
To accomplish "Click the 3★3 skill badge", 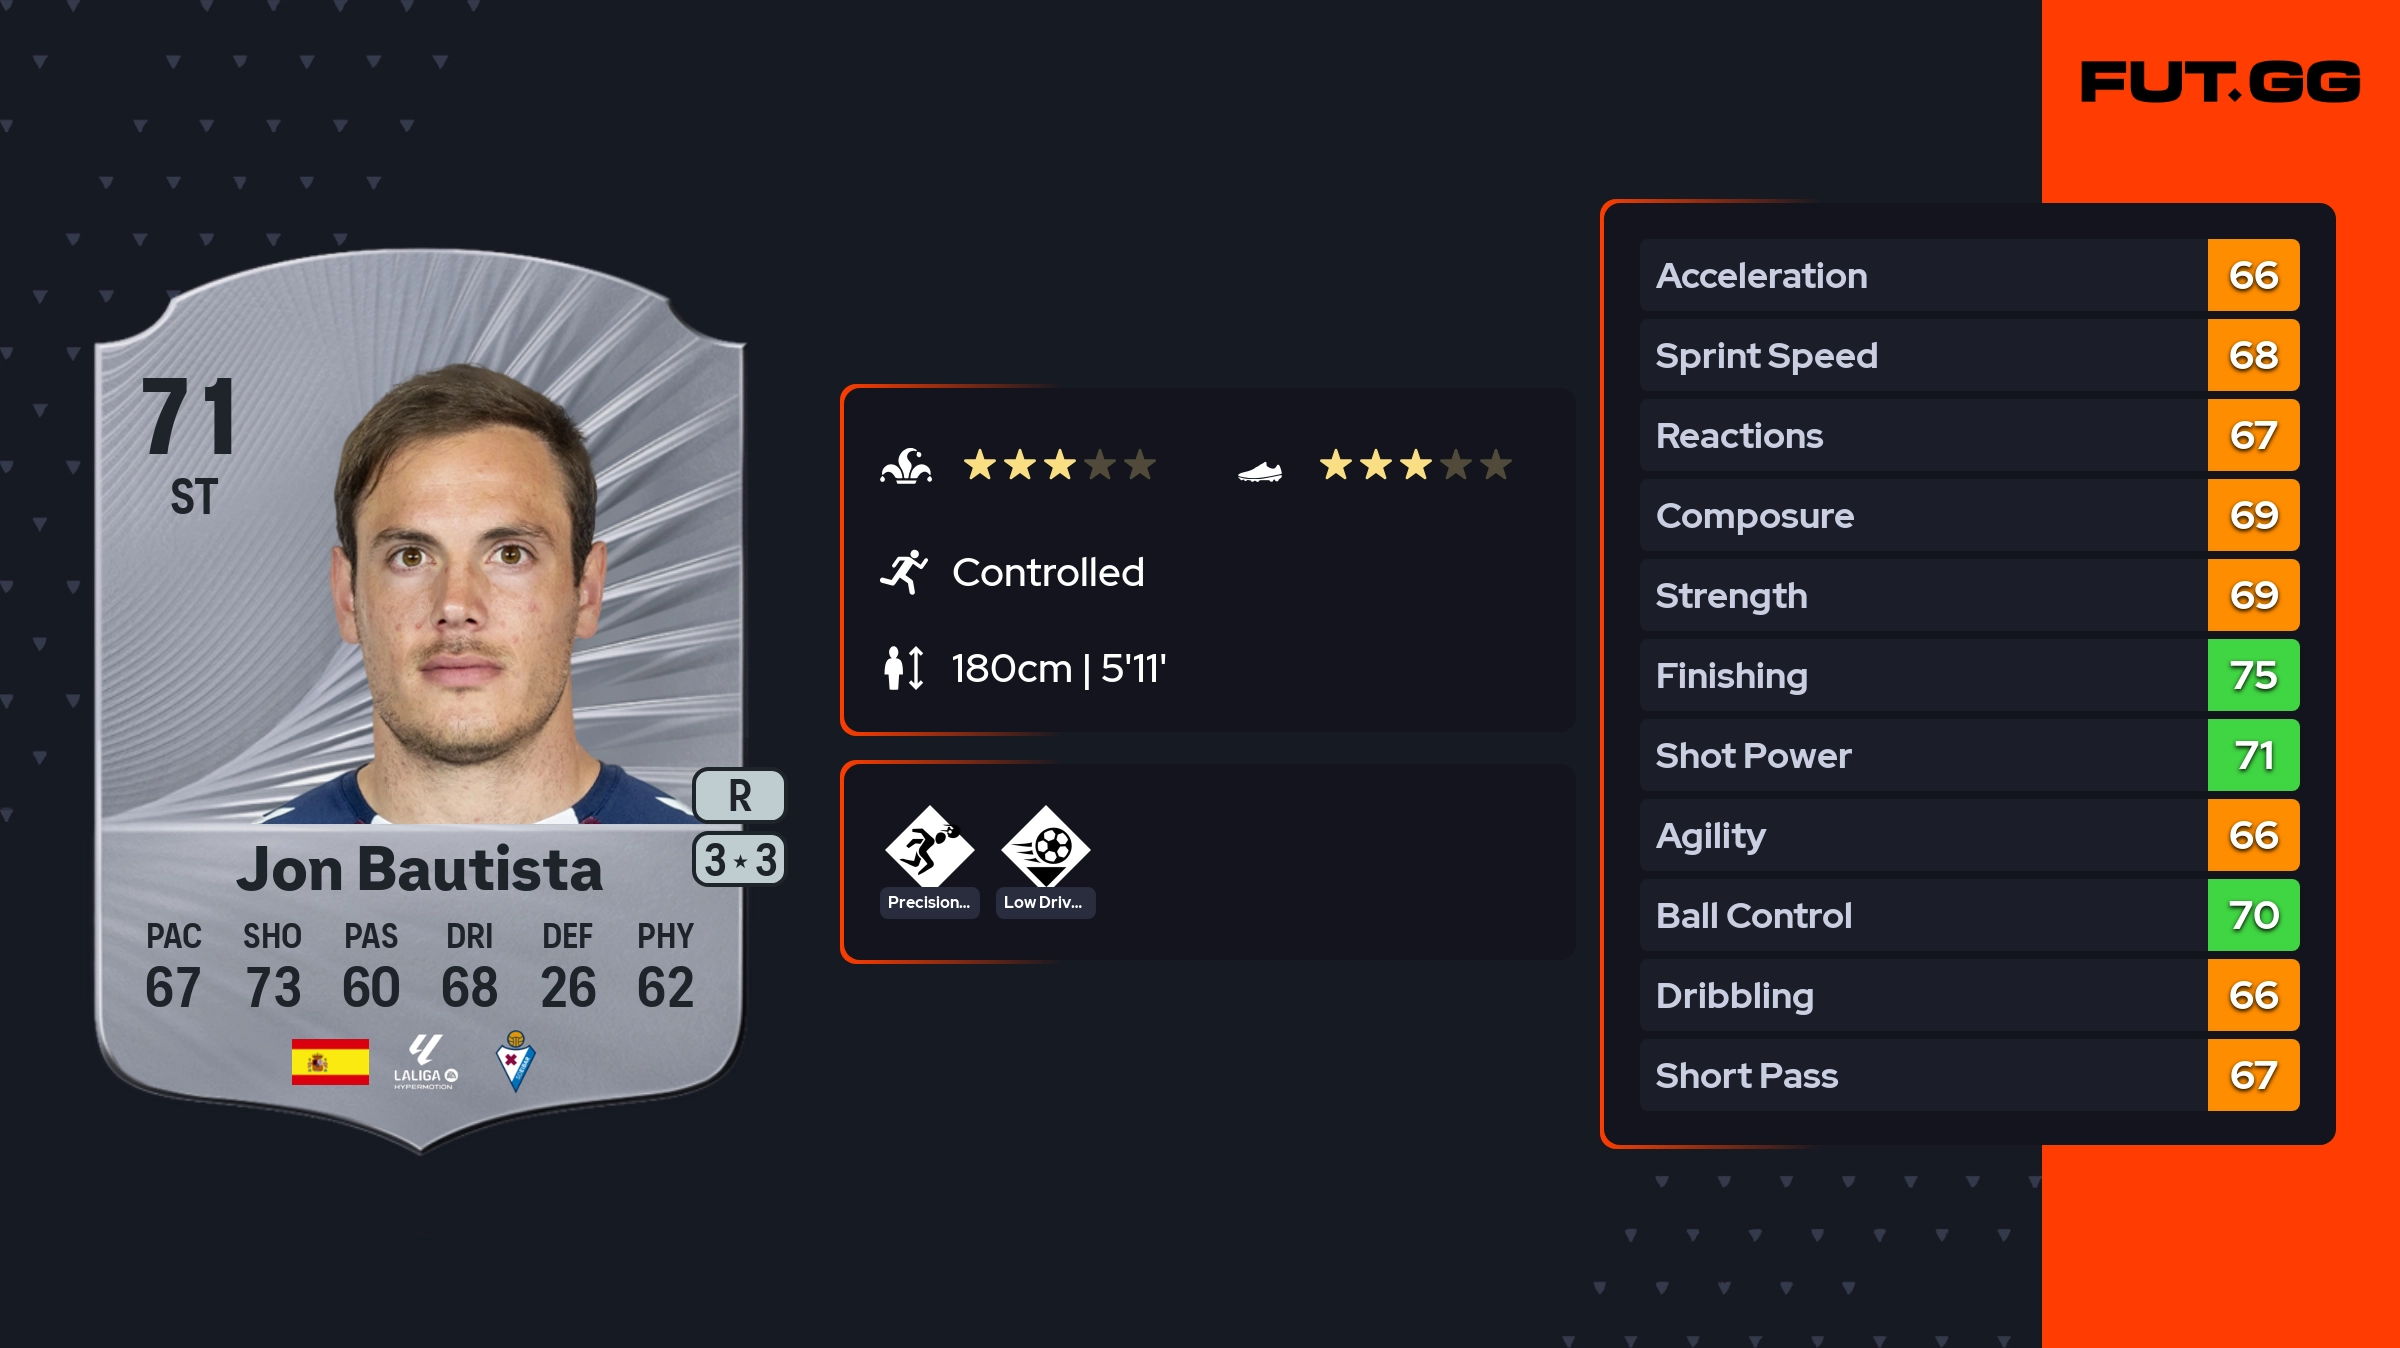I will (739, 860).
